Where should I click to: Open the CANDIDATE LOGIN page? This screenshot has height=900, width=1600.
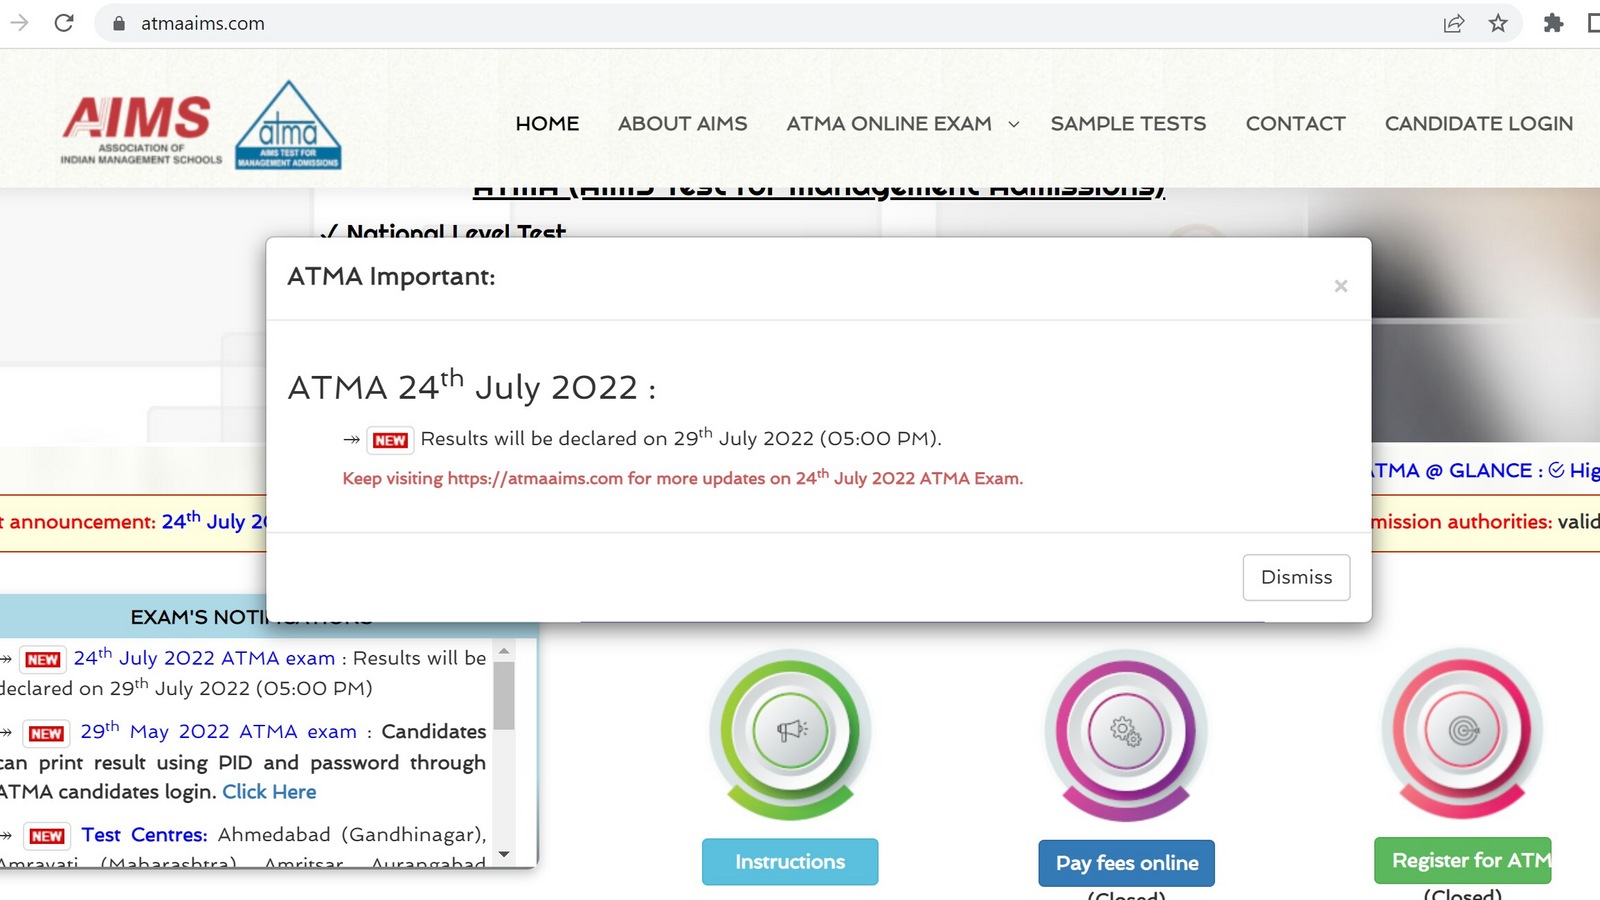(1478, 124)
